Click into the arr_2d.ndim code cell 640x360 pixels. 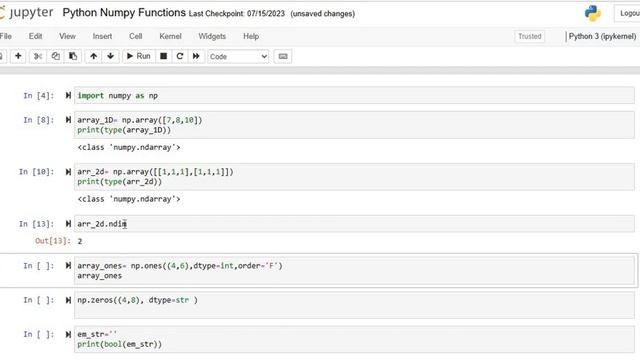click(354, 224)
